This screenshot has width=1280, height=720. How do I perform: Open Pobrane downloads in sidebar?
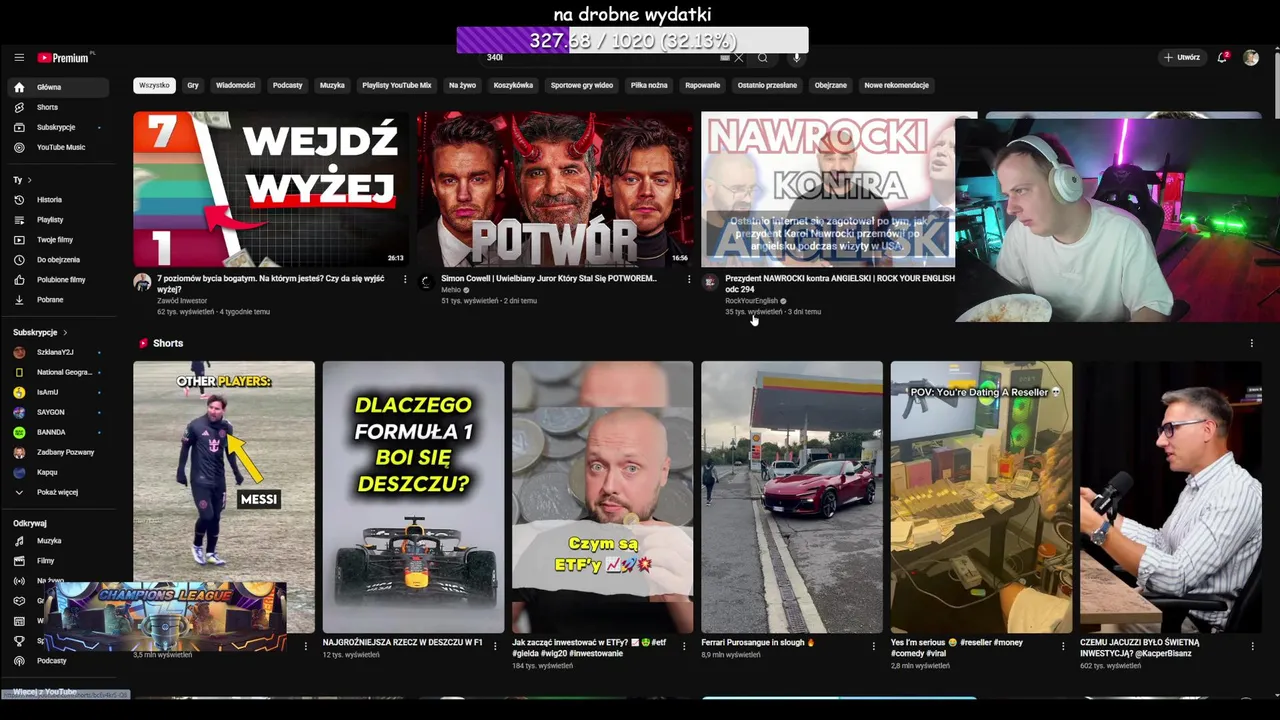60,300
